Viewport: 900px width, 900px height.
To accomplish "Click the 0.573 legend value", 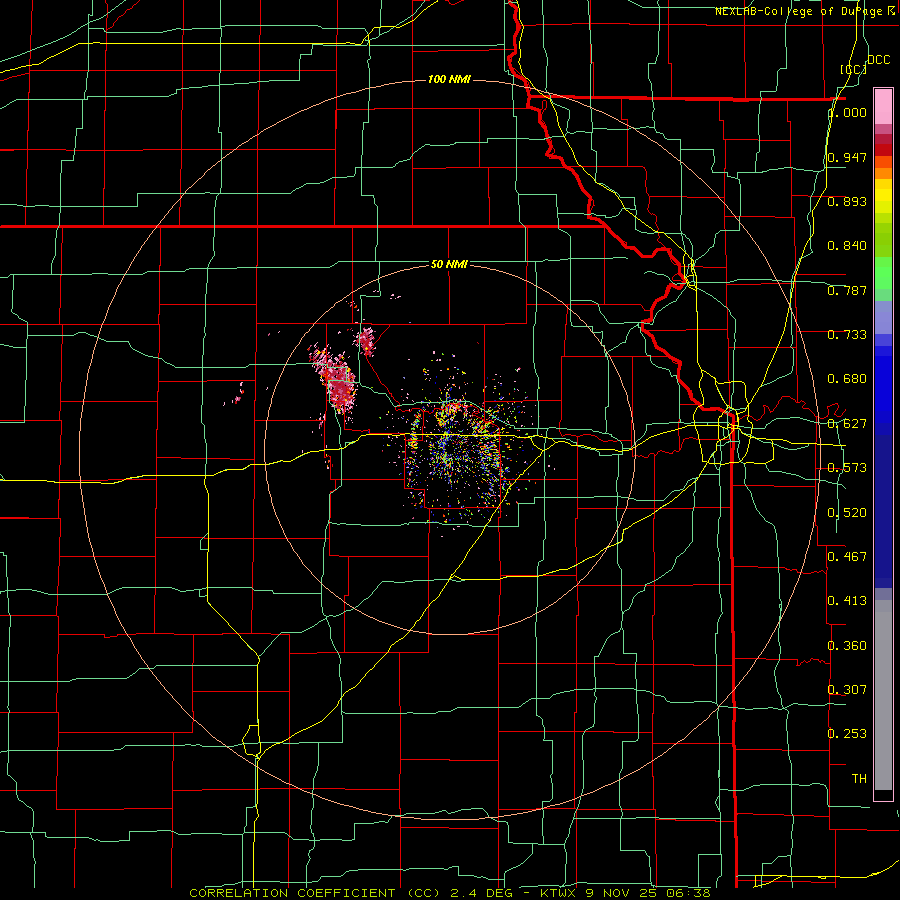I will pyautogui.click(x=847, y=468).
